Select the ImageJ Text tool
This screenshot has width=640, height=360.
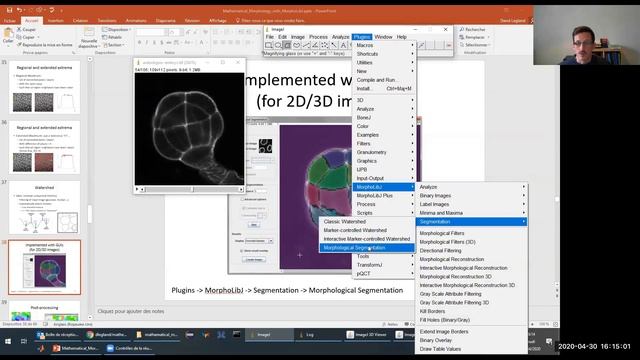(x=343, y=45)
